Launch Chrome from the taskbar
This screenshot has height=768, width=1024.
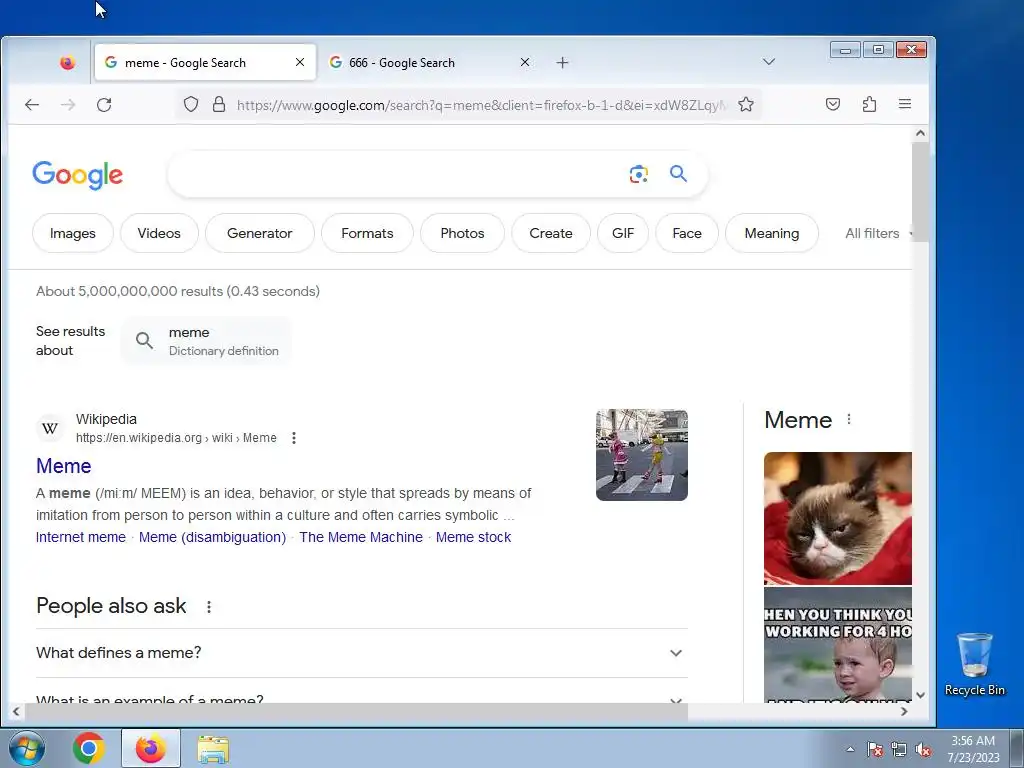click(x=89, y=748)
